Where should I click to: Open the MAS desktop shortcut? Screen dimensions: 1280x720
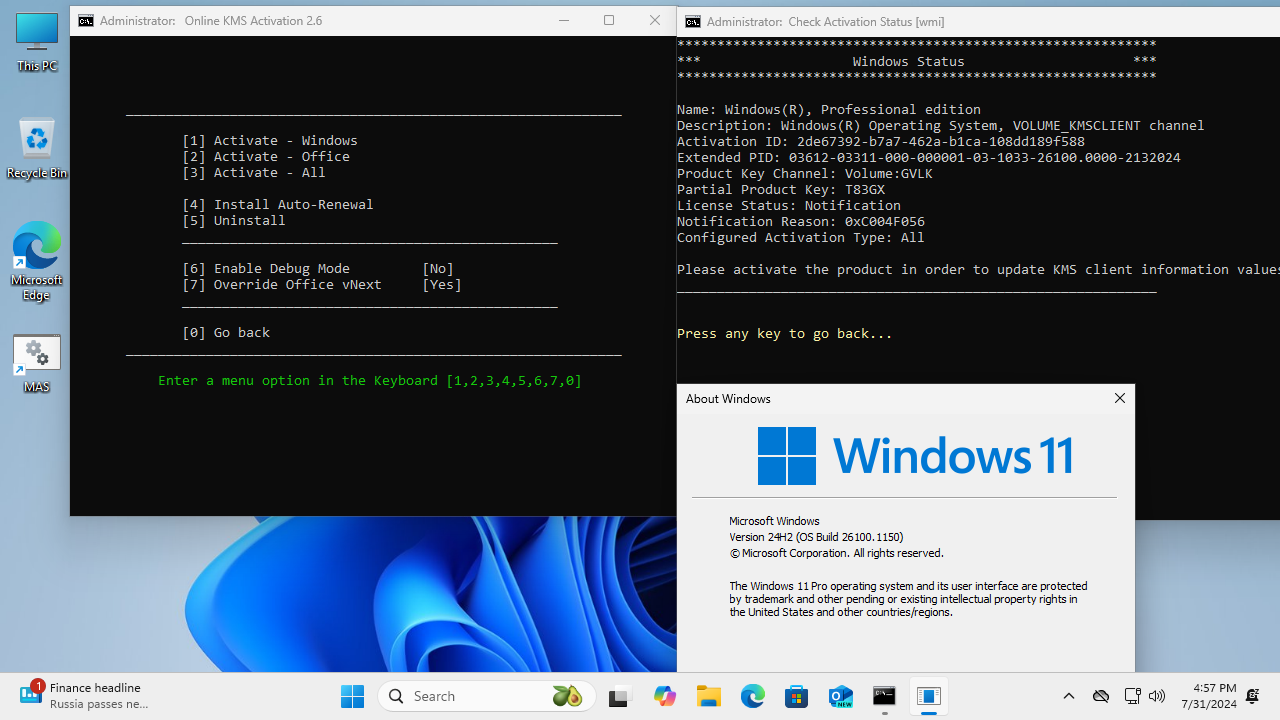[x=37, y=363]
